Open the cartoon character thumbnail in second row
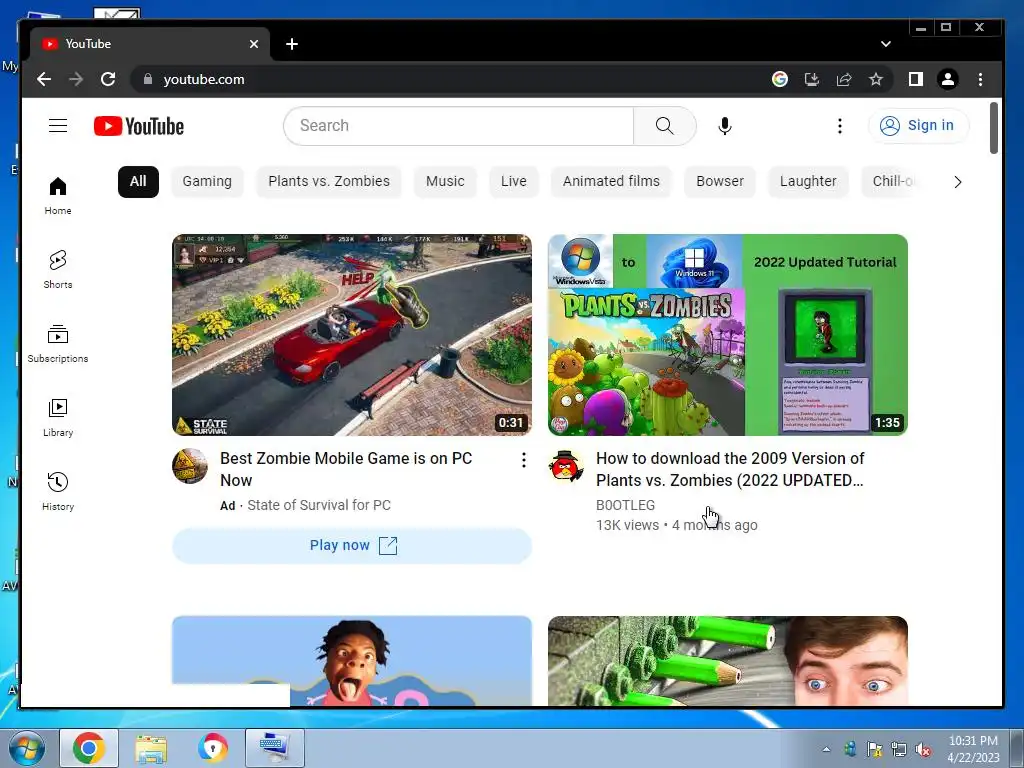Screen dimensions: 1024x768 352,661
